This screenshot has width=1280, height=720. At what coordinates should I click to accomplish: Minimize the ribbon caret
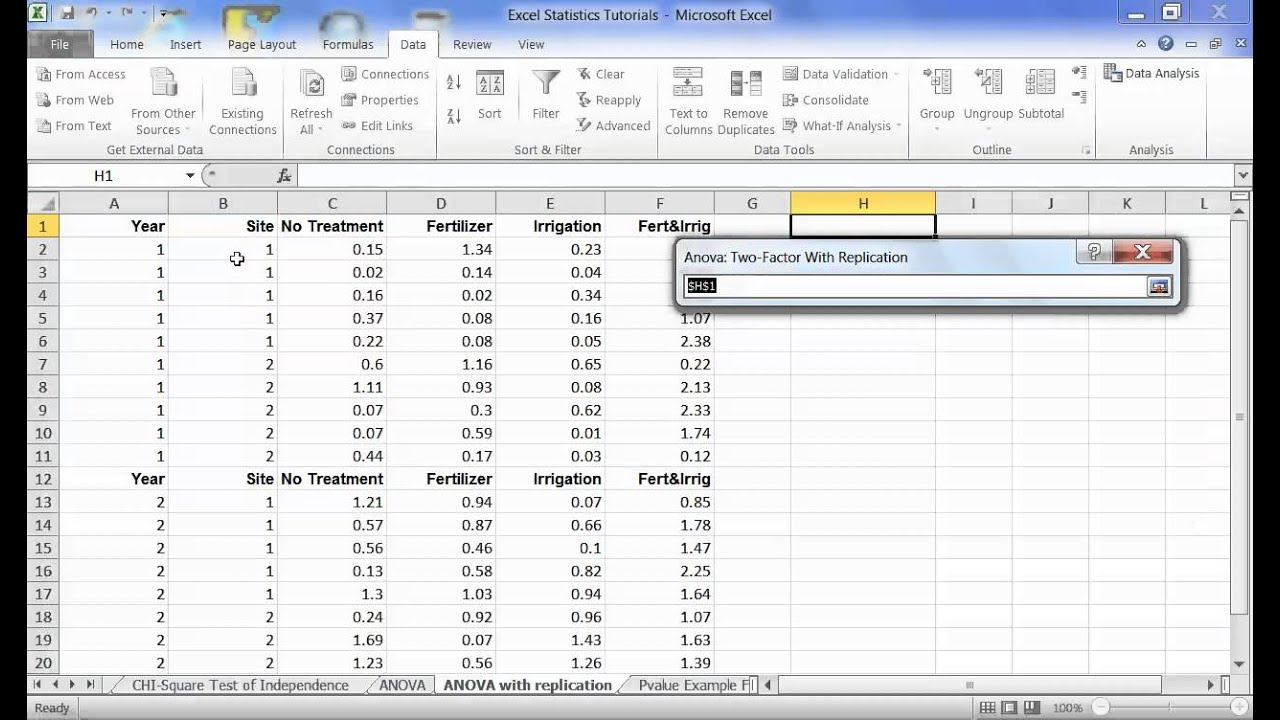[1143, 44]
